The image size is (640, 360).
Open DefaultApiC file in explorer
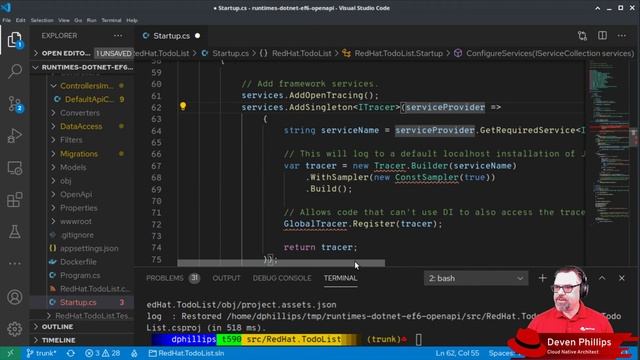(89, 99)
